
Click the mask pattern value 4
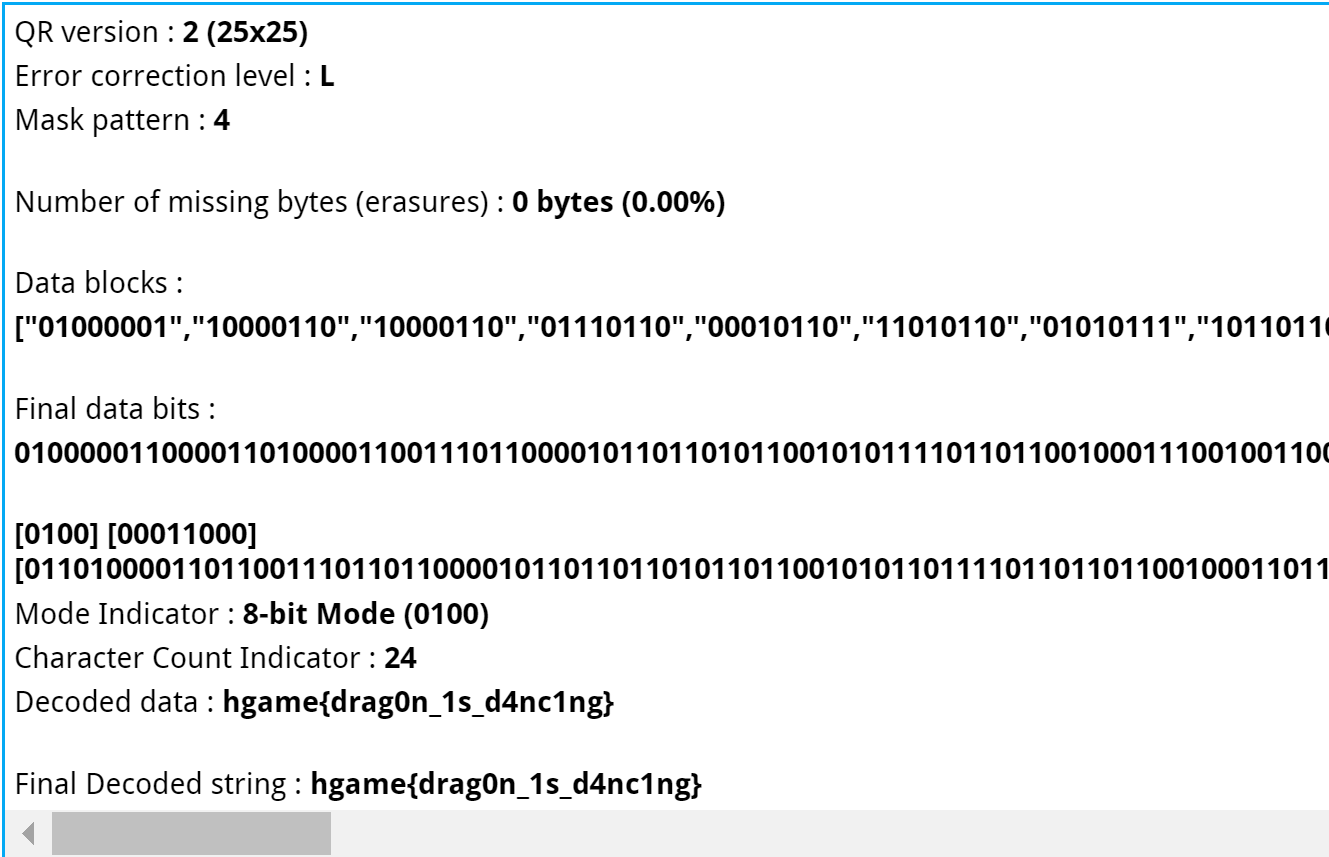[x=222, y=120]
